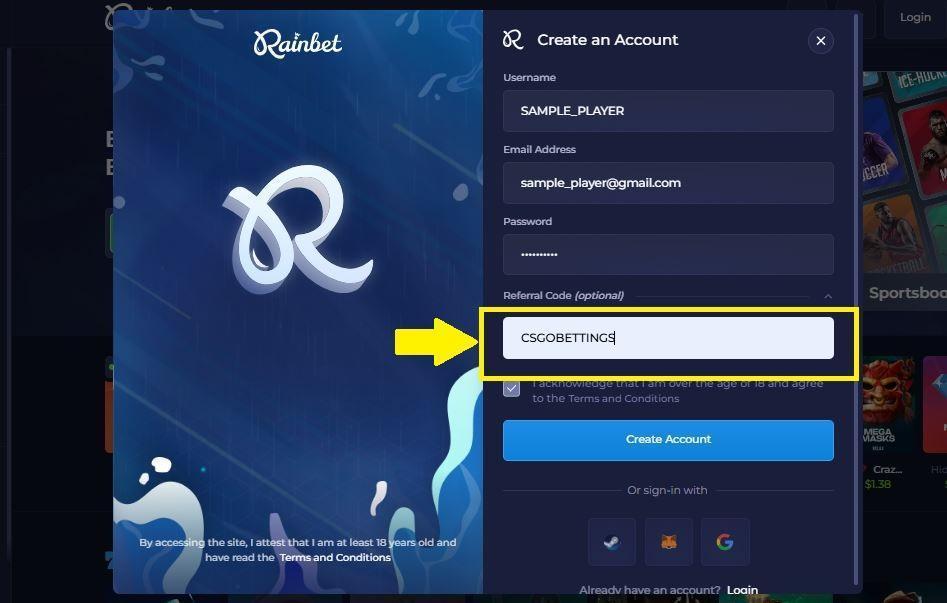947x603 pixels.
Task: Focus the Email Address input field
Action: click(x=668, y=183)
